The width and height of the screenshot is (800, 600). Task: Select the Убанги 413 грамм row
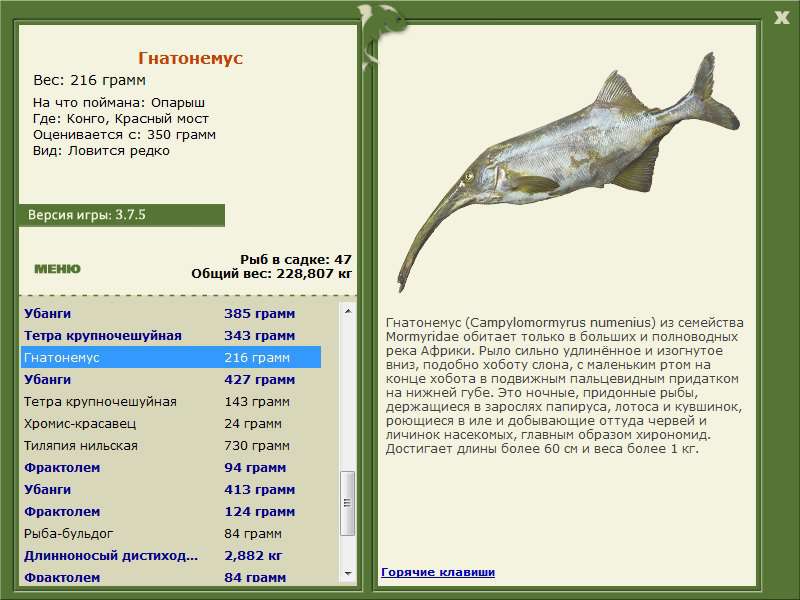pyautogui.click(x=171, y=489)
